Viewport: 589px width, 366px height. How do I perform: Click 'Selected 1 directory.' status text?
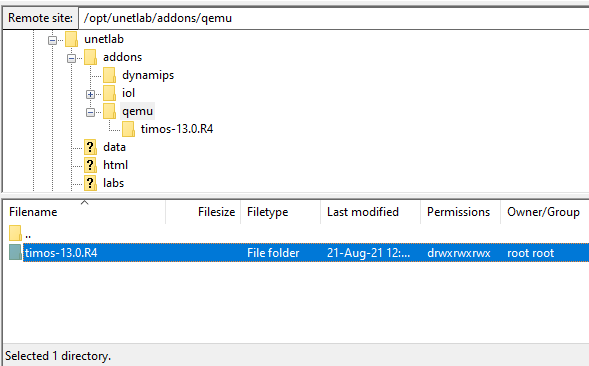(58, 355)
